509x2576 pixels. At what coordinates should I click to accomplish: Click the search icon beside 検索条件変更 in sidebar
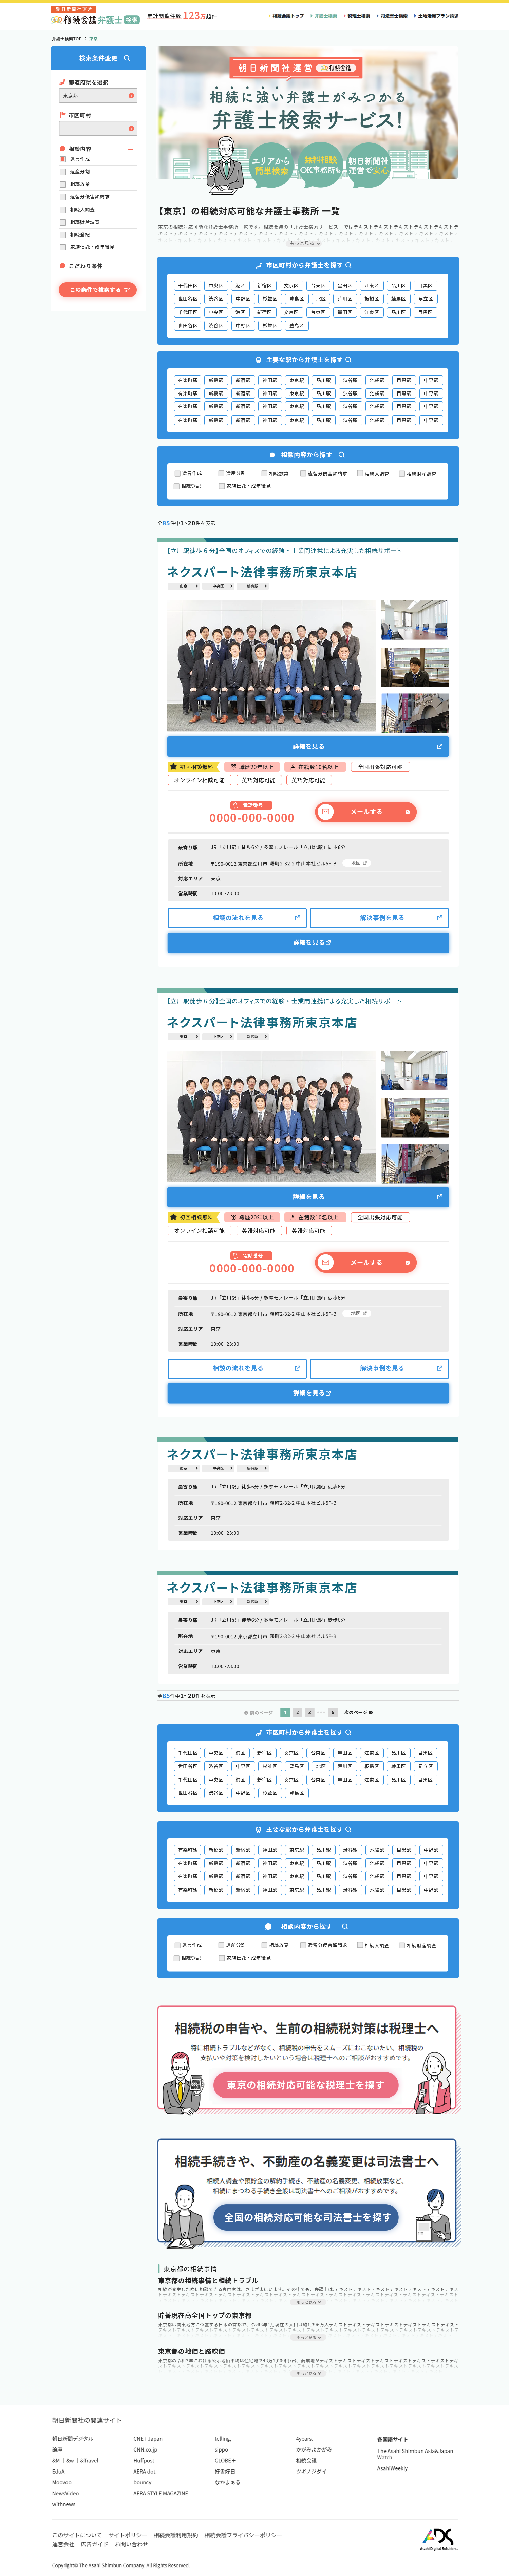click(x=127, y=58)
